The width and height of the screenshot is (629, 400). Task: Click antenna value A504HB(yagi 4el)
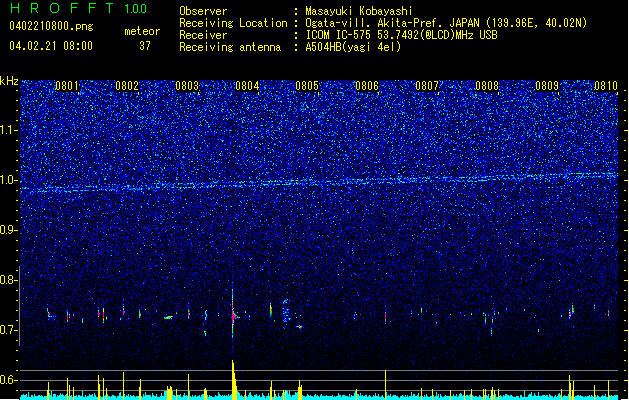[x=353, y=47]
